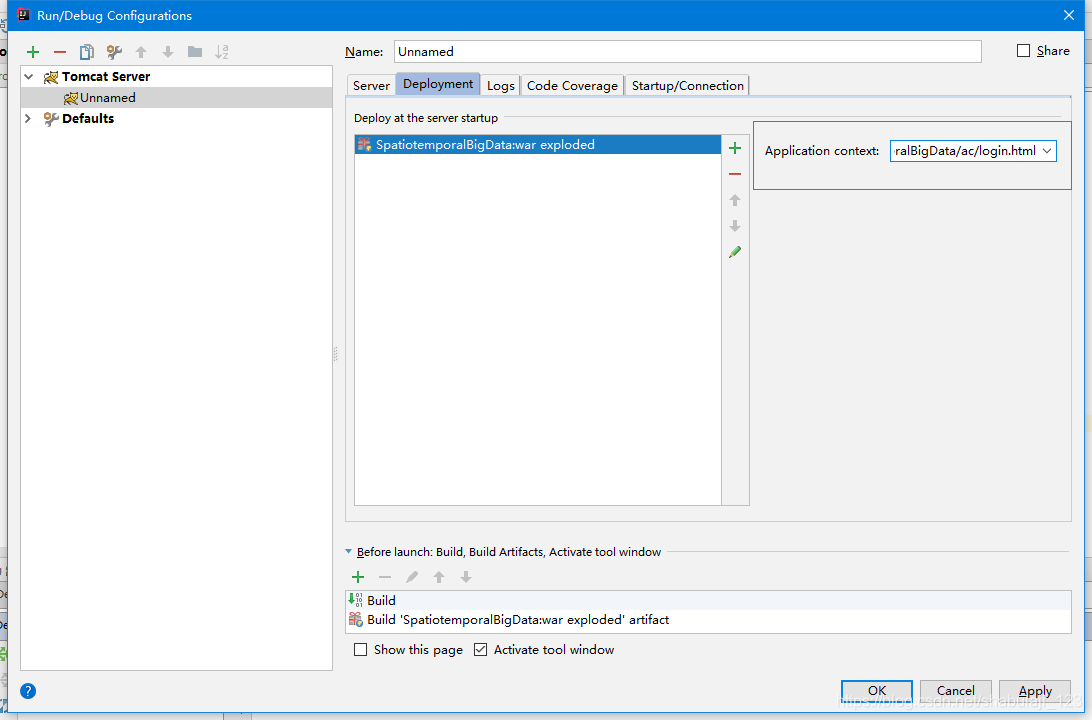Image resolution: width=1092 pixels, height=720 pixels.
Task: Edit before launch task pencil icon
Action: click(412, 577)
